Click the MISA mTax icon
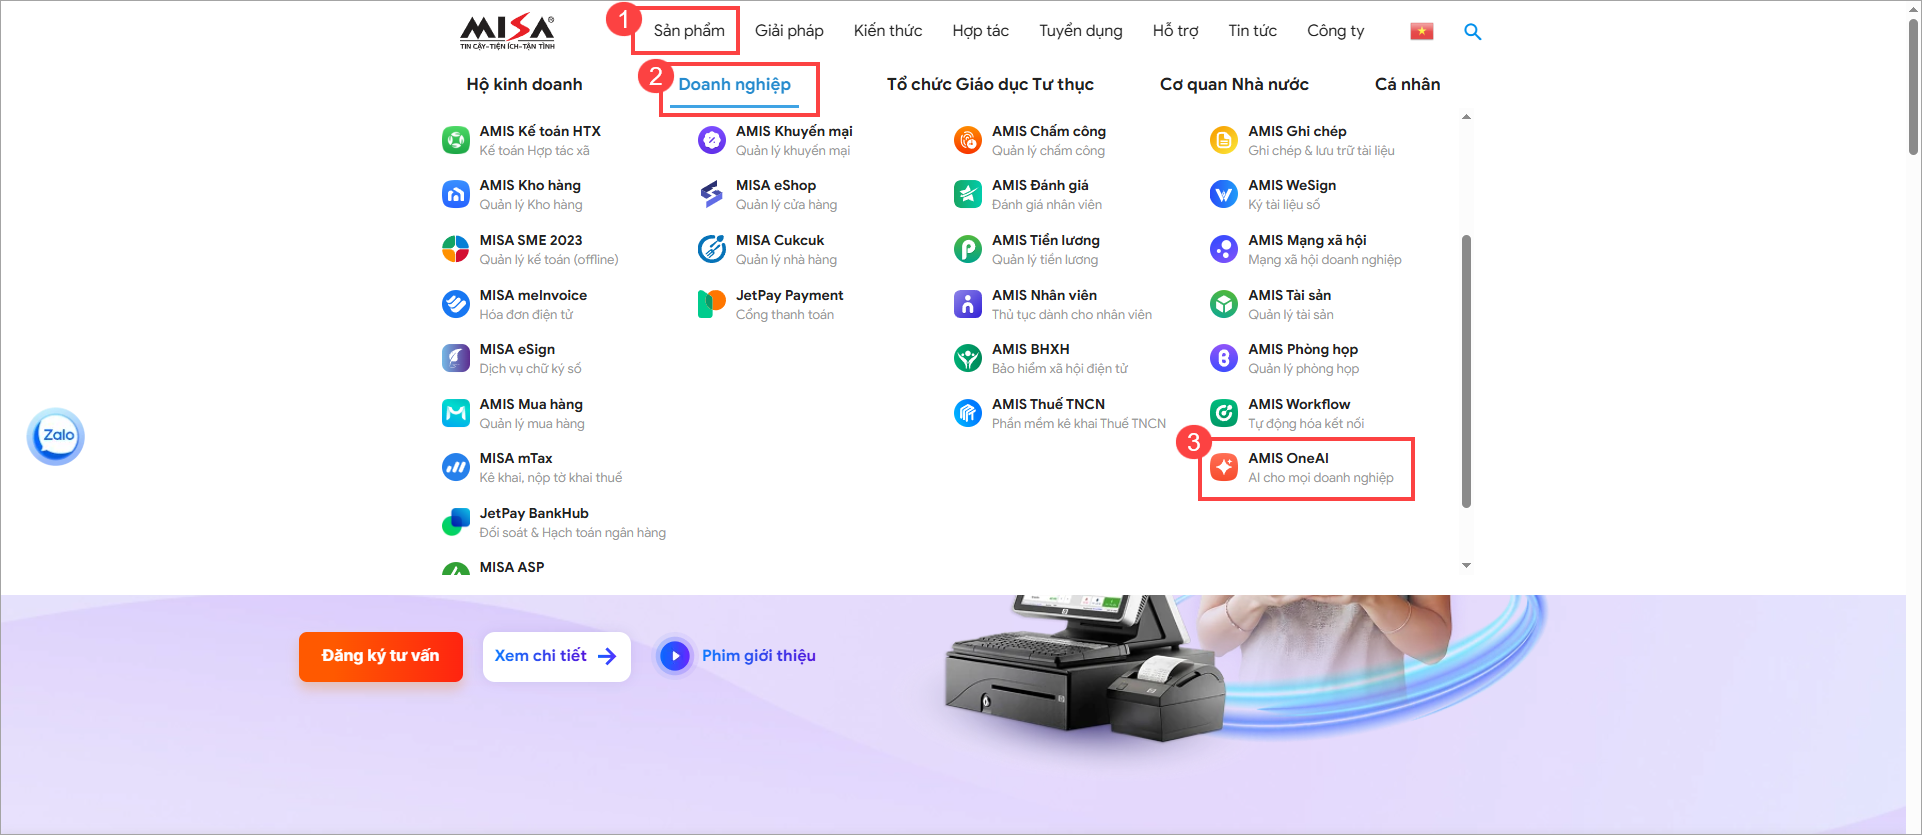Screen dimensions: 1922x835 click(456, 468)
